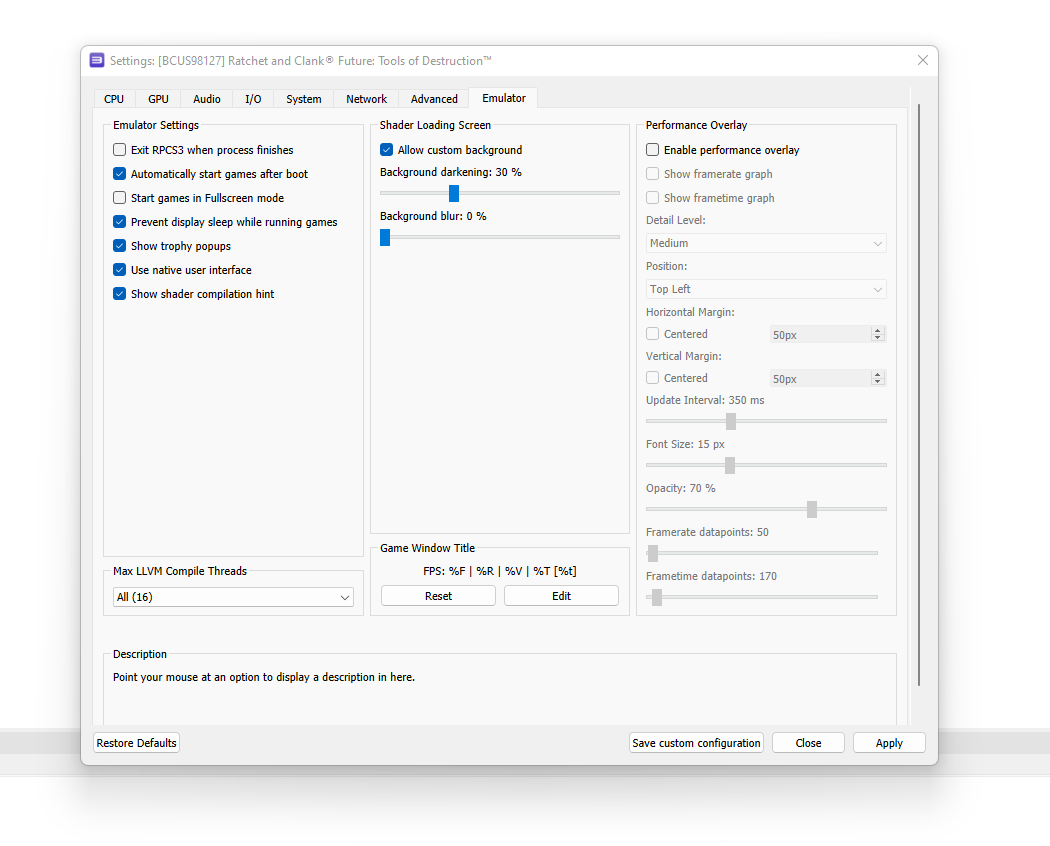Click Save custom configuration
The width and height of the screenshot is (1050, 846).
(x=696, y=742)
